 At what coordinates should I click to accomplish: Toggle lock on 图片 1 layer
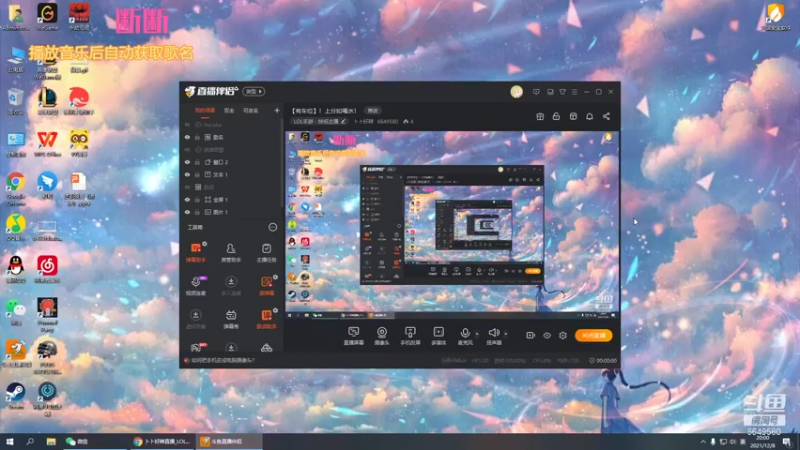[197, 212]
